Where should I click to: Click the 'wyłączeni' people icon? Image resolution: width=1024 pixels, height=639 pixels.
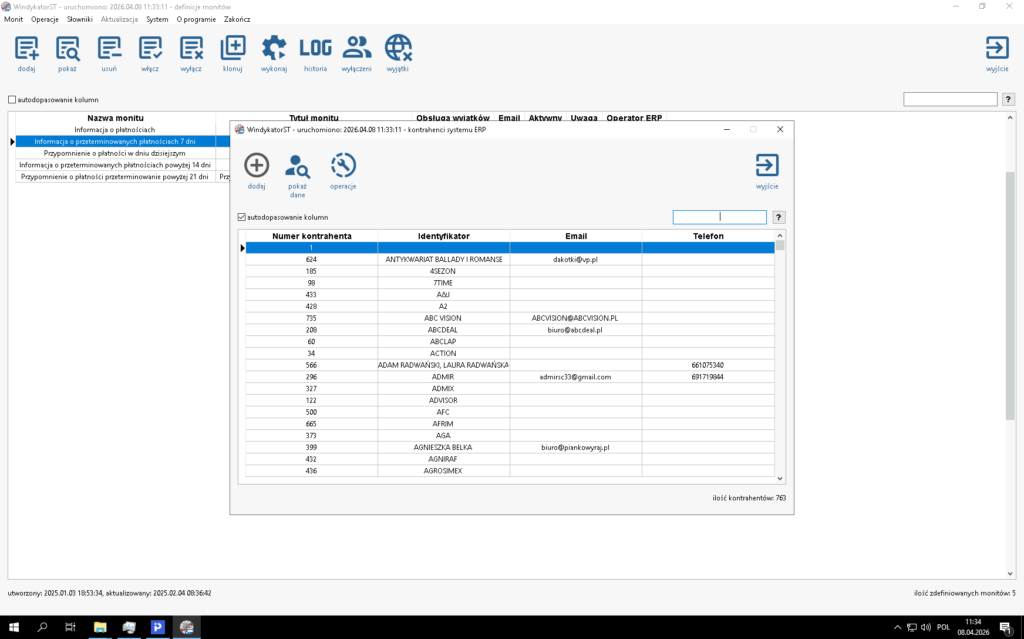pos(357,53)
